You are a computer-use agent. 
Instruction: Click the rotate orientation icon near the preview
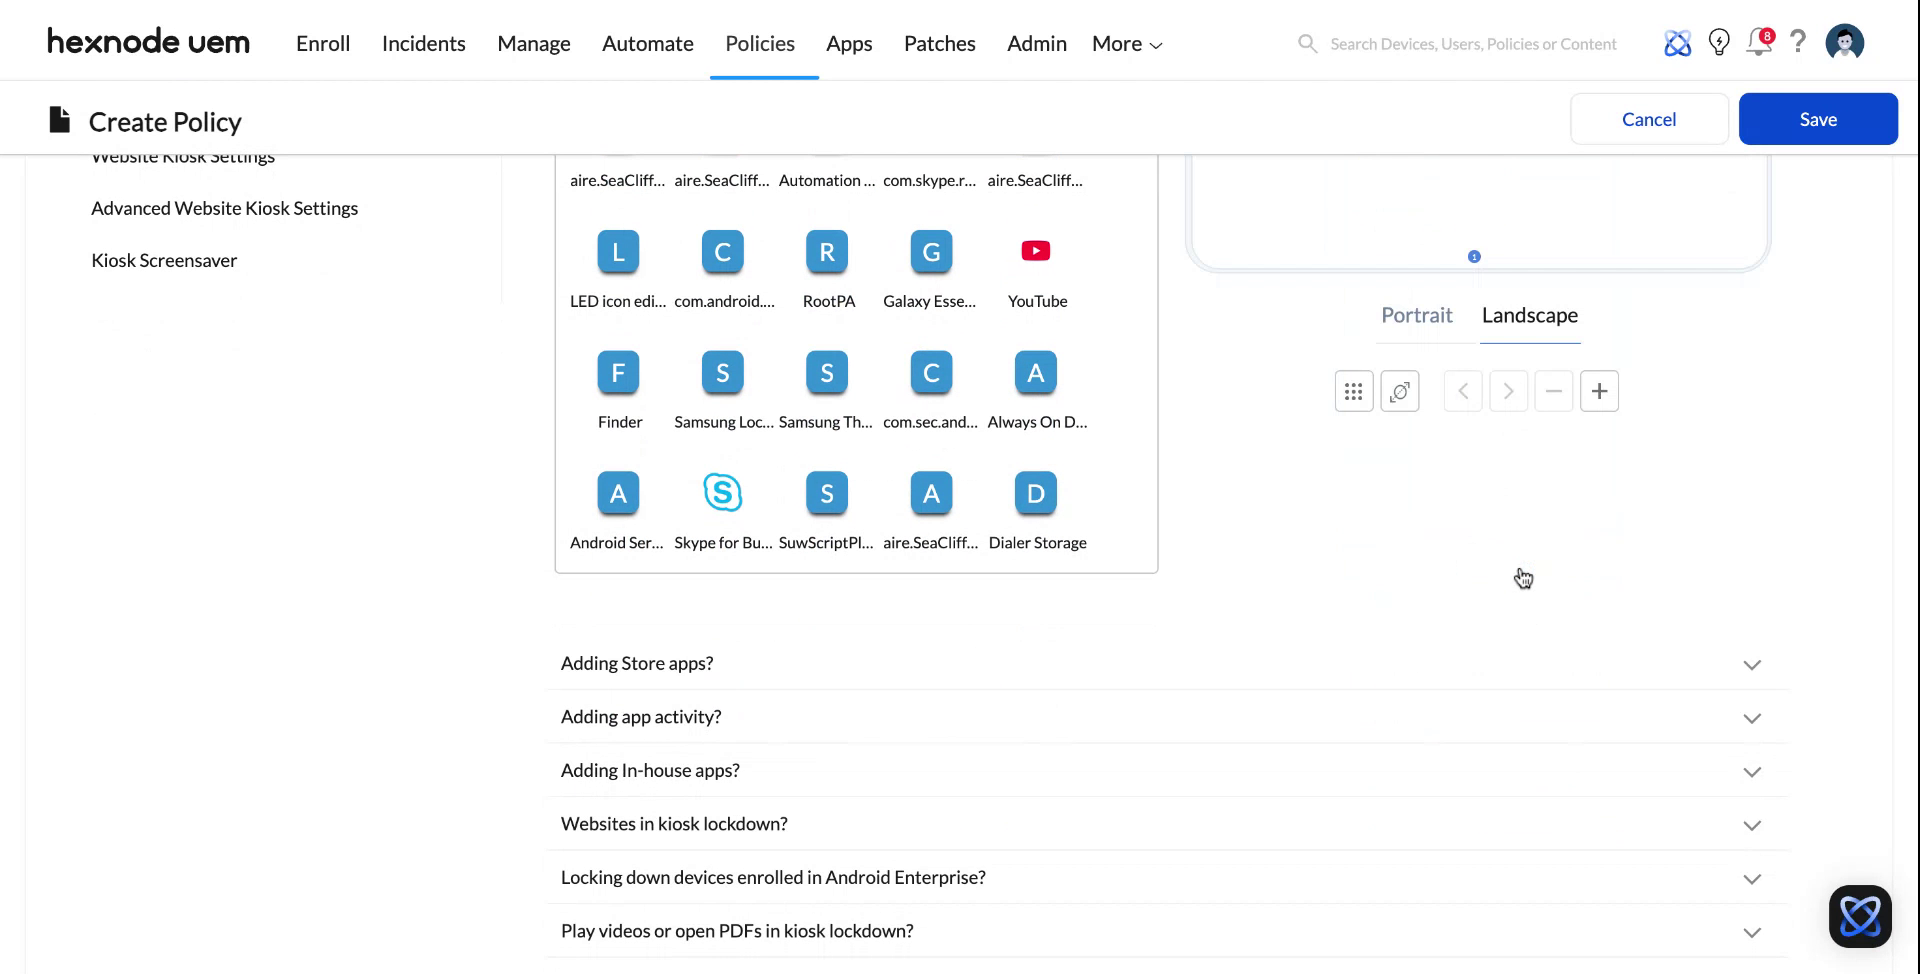point(1399,391)
